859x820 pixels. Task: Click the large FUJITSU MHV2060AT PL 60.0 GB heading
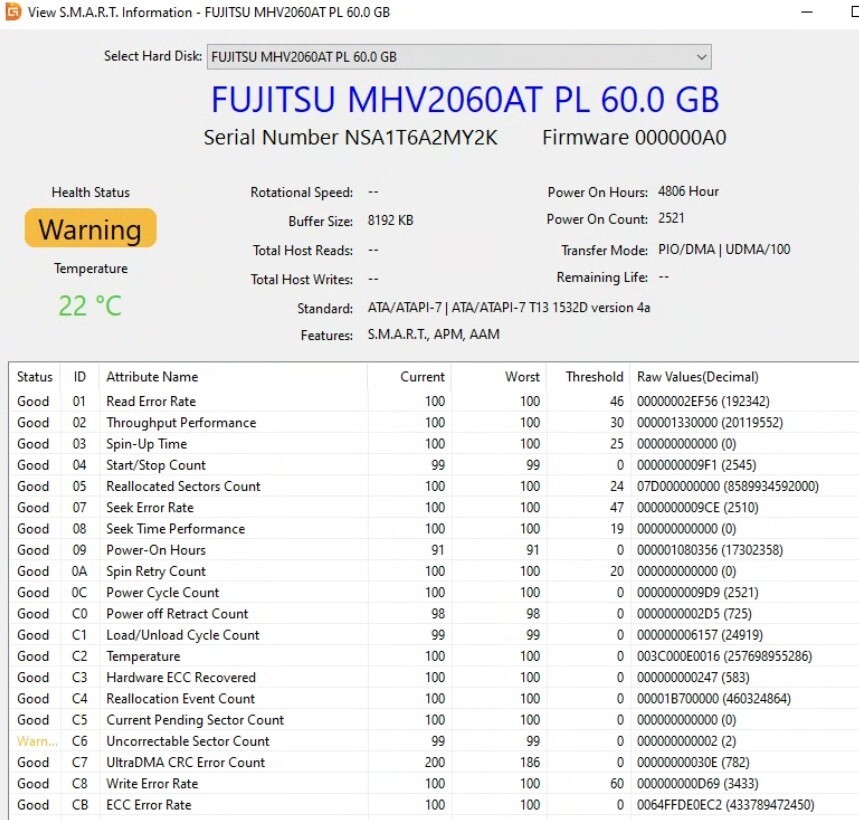point(465,99)
